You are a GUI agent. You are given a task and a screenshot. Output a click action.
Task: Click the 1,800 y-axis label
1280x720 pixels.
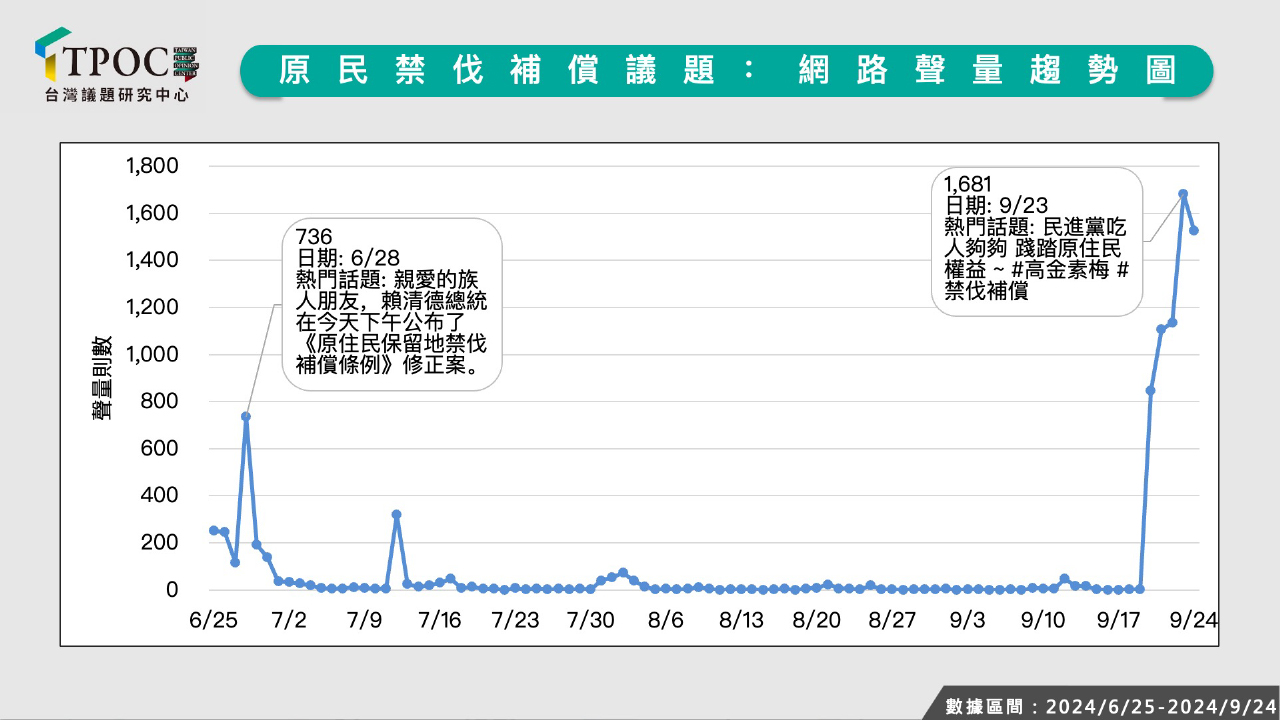[150, 166]
